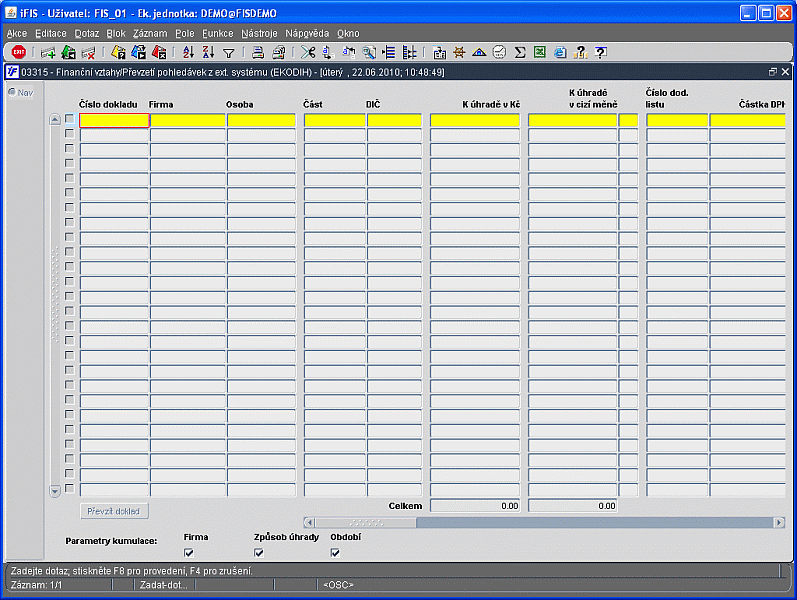
Task: Click the green save record toolbar icon
Action: 68,52
